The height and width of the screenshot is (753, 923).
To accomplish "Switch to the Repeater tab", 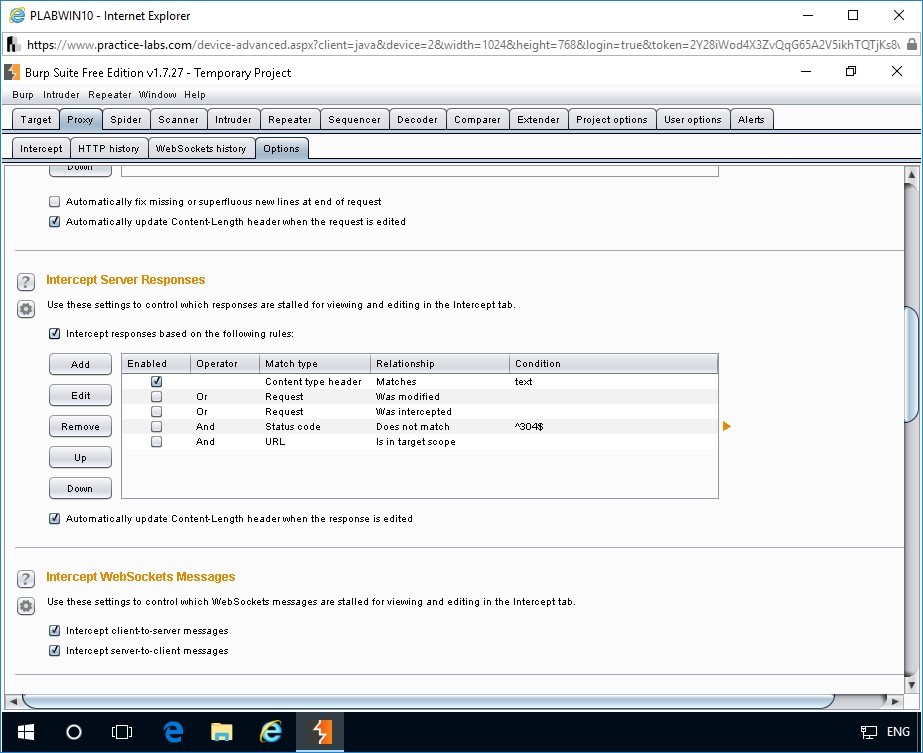I will 290,120.
